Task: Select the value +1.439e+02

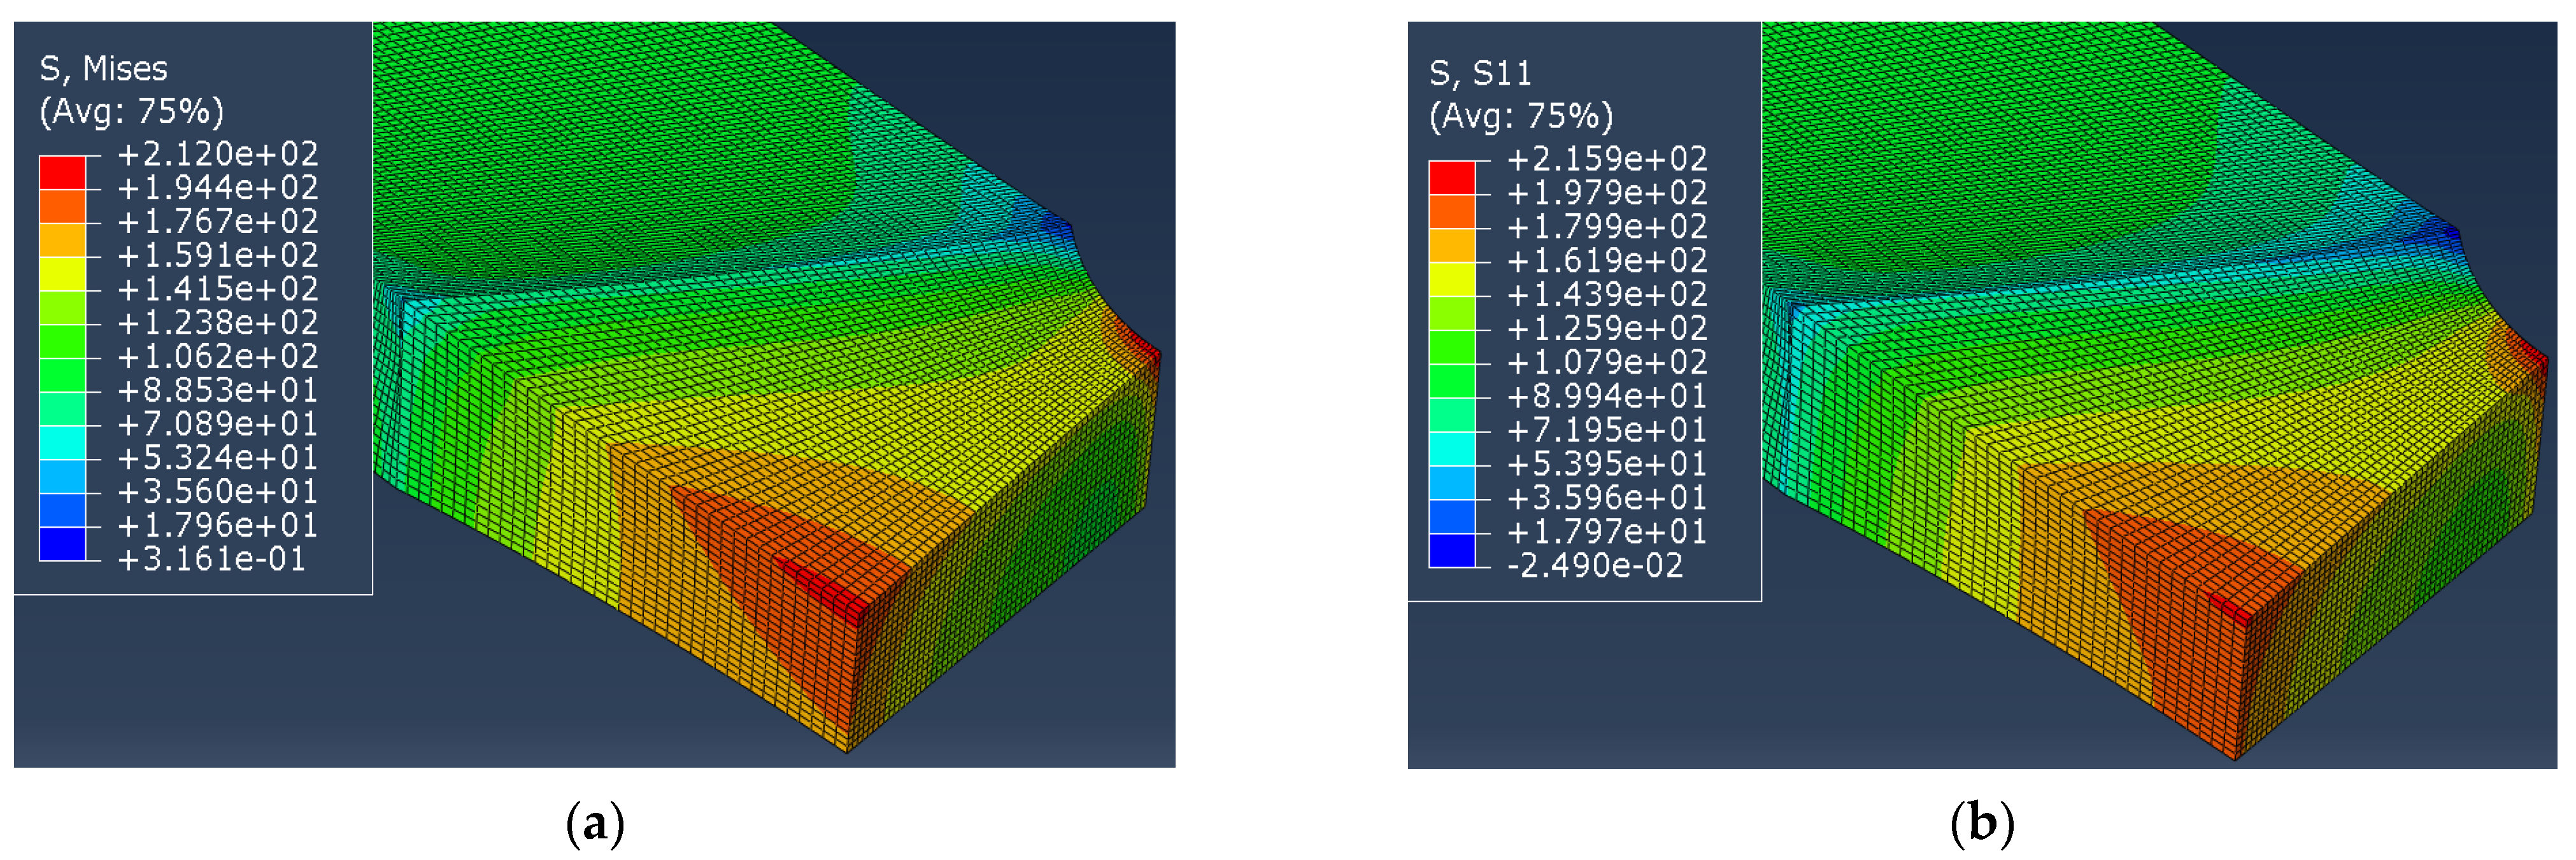Action: coord(1607,295)
